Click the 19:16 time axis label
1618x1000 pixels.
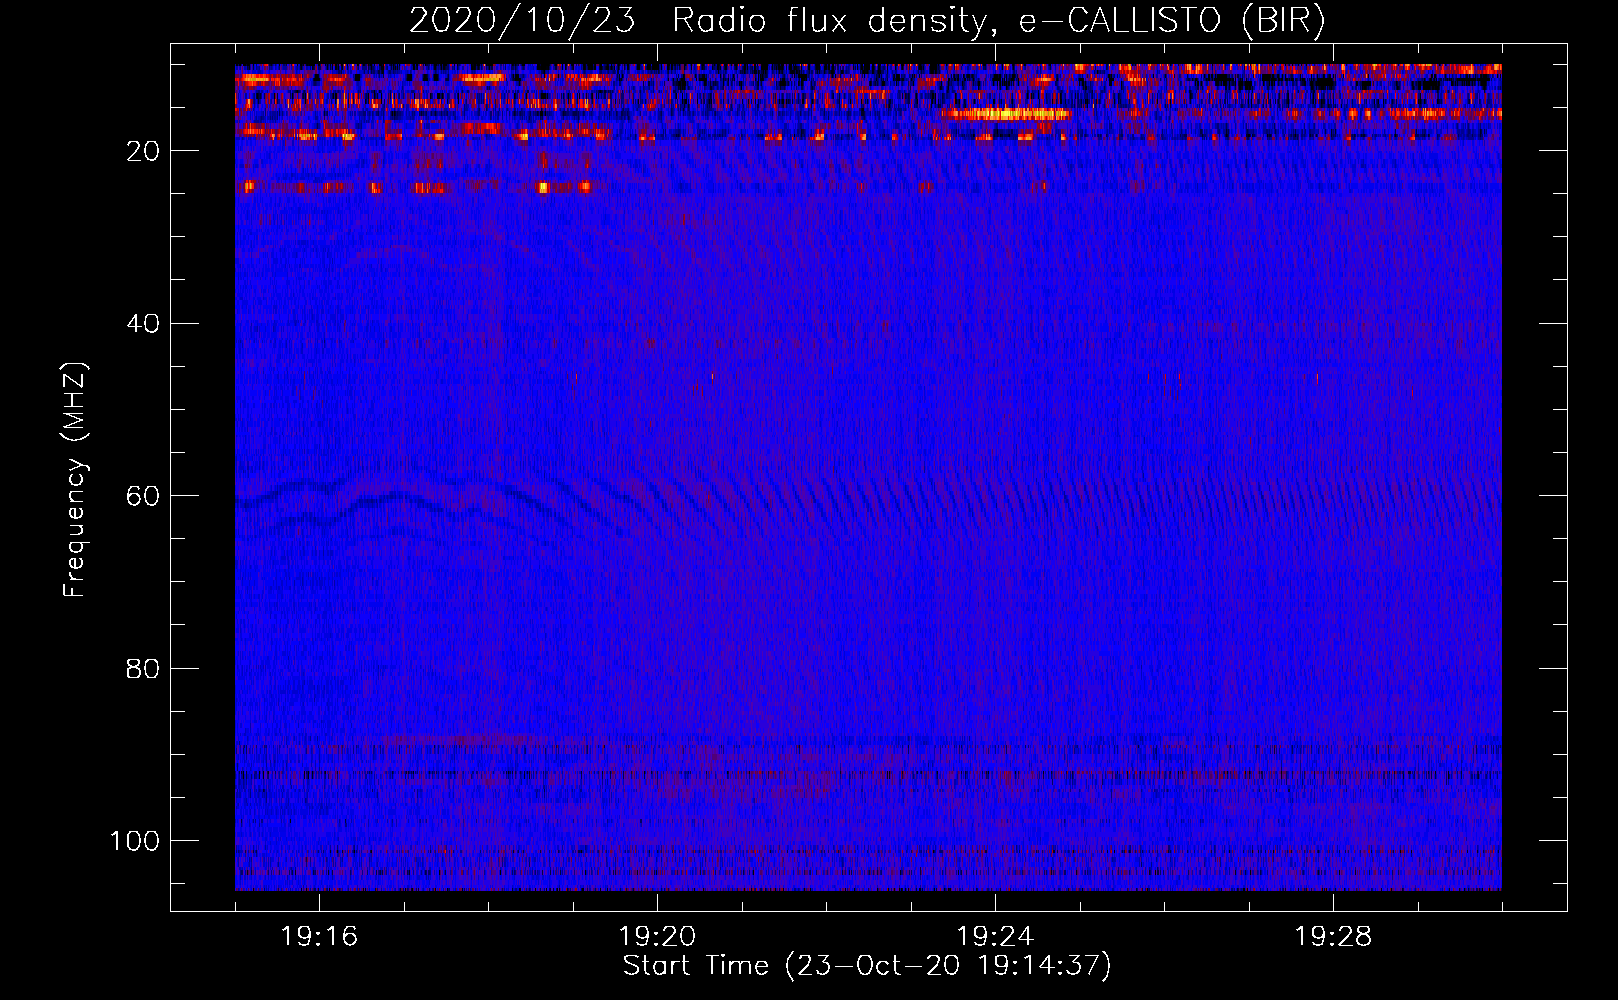click(319, 937)
